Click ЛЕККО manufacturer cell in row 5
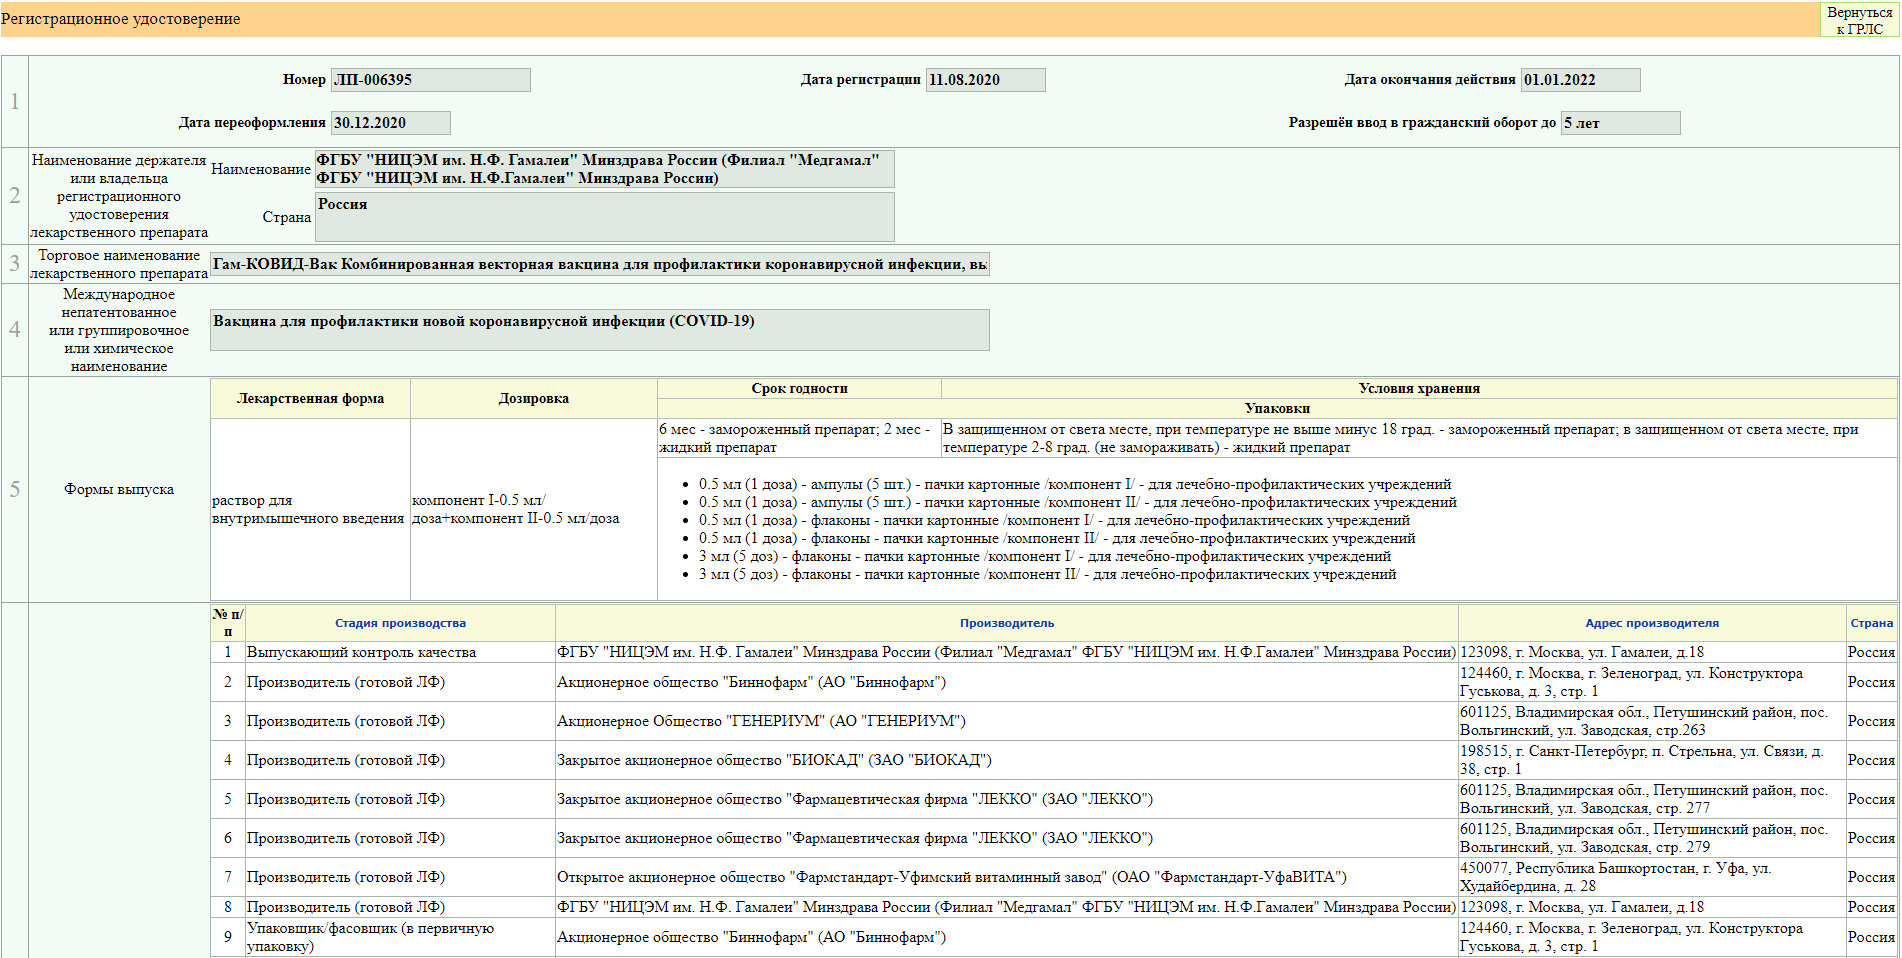 coord(1007,799)
